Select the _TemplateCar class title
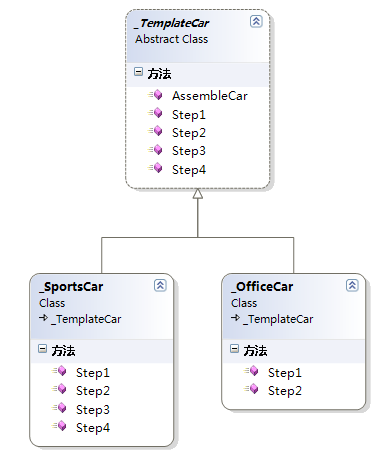Screen dimensions: 384x453 (172, 23)
